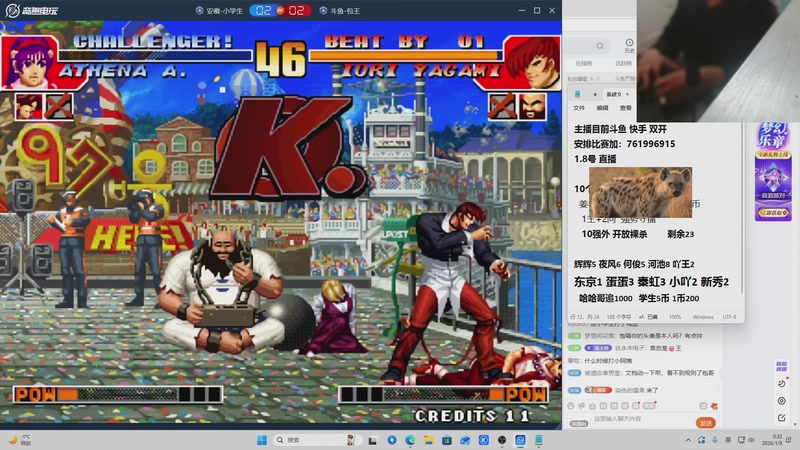Open the 文件 menu in Notepad

pos(579,108)
